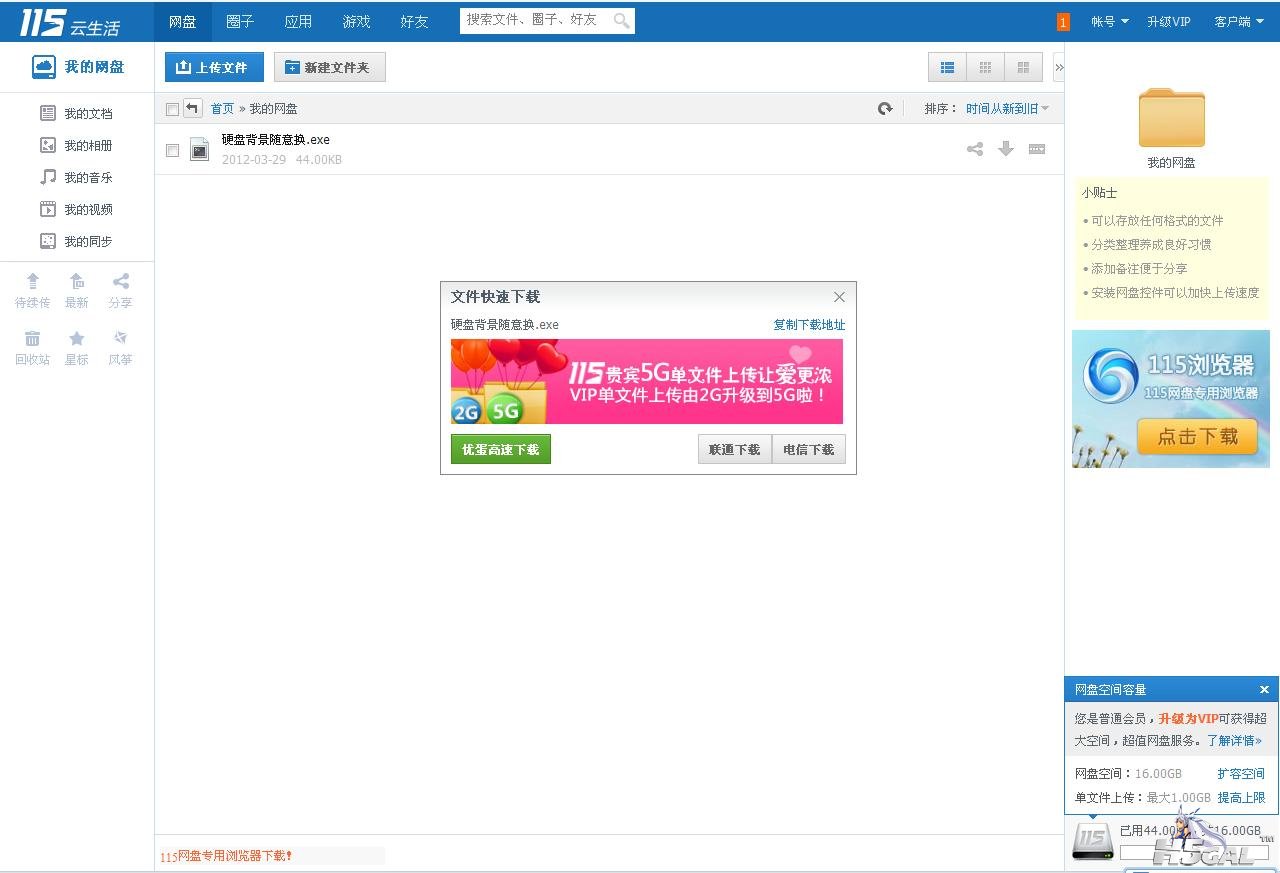
Task: Go back up one folder level
Action: (193, 108)
